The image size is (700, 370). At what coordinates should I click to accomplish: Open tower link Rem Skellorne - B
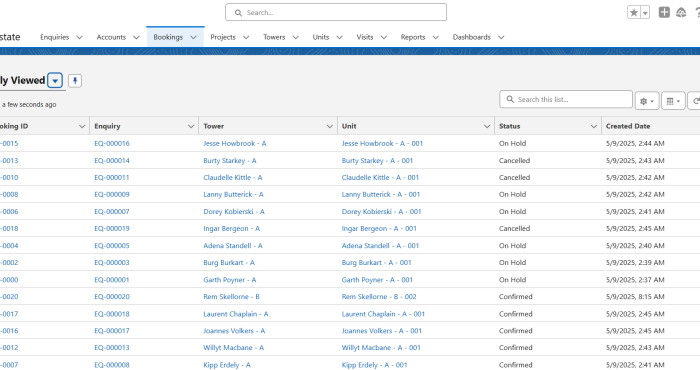click(x=231, y=297)
